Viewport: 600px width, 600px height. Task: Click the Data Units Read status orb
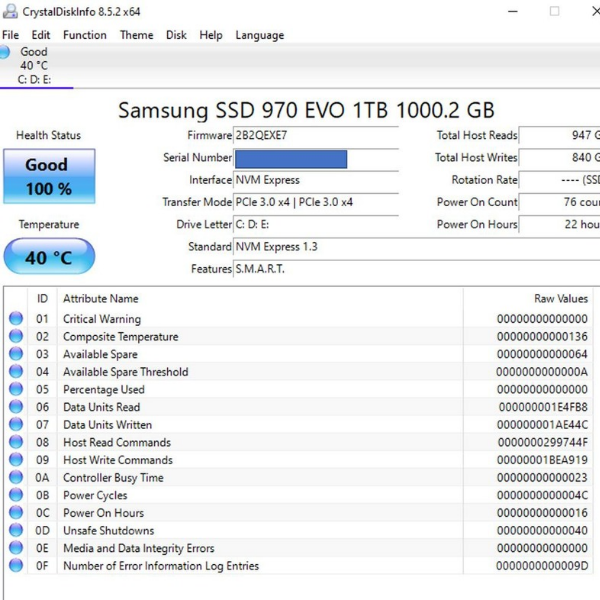click(x=16, y=406)
